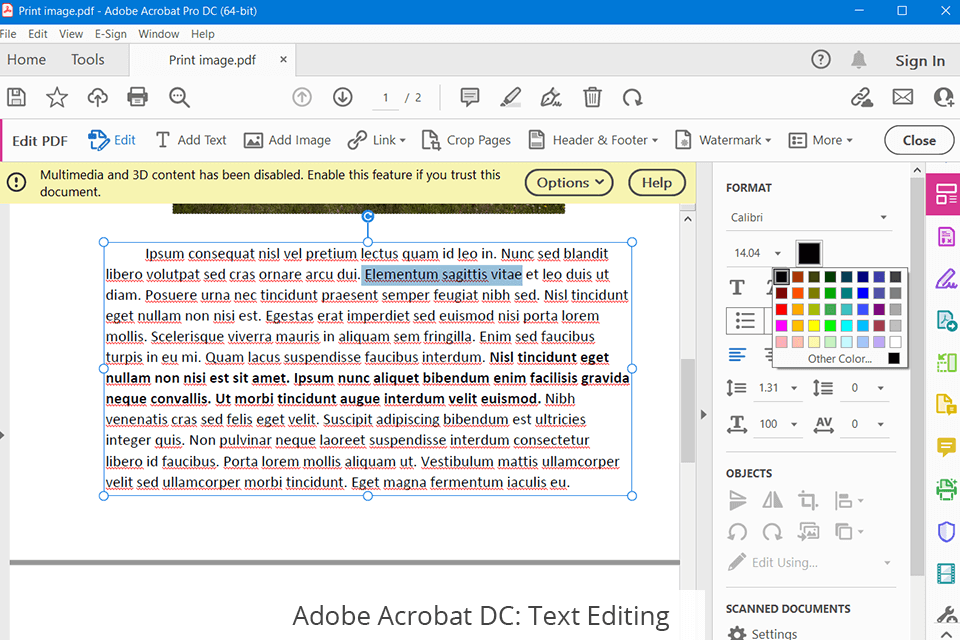This screenshot has width=960, height=640.
Task: Open the font name Calibri dropdown
Action: (x=808, y=217)
